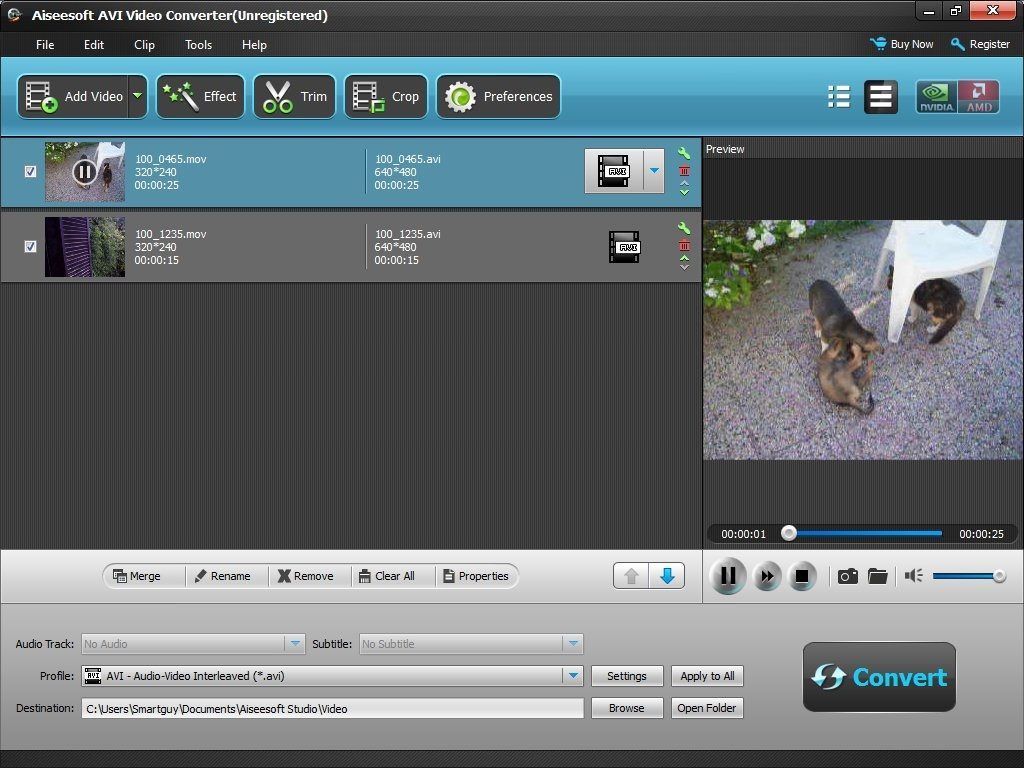Open the File menu

tap(45, 44)
